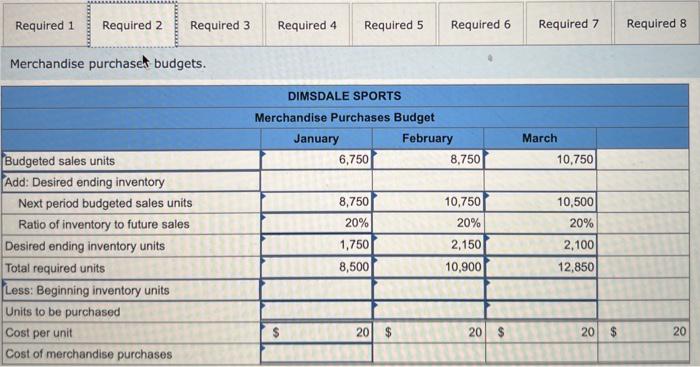Select the 'Next period budgeted sales units' label
This screenshot has width=700, height=367.
coord(105,203)
